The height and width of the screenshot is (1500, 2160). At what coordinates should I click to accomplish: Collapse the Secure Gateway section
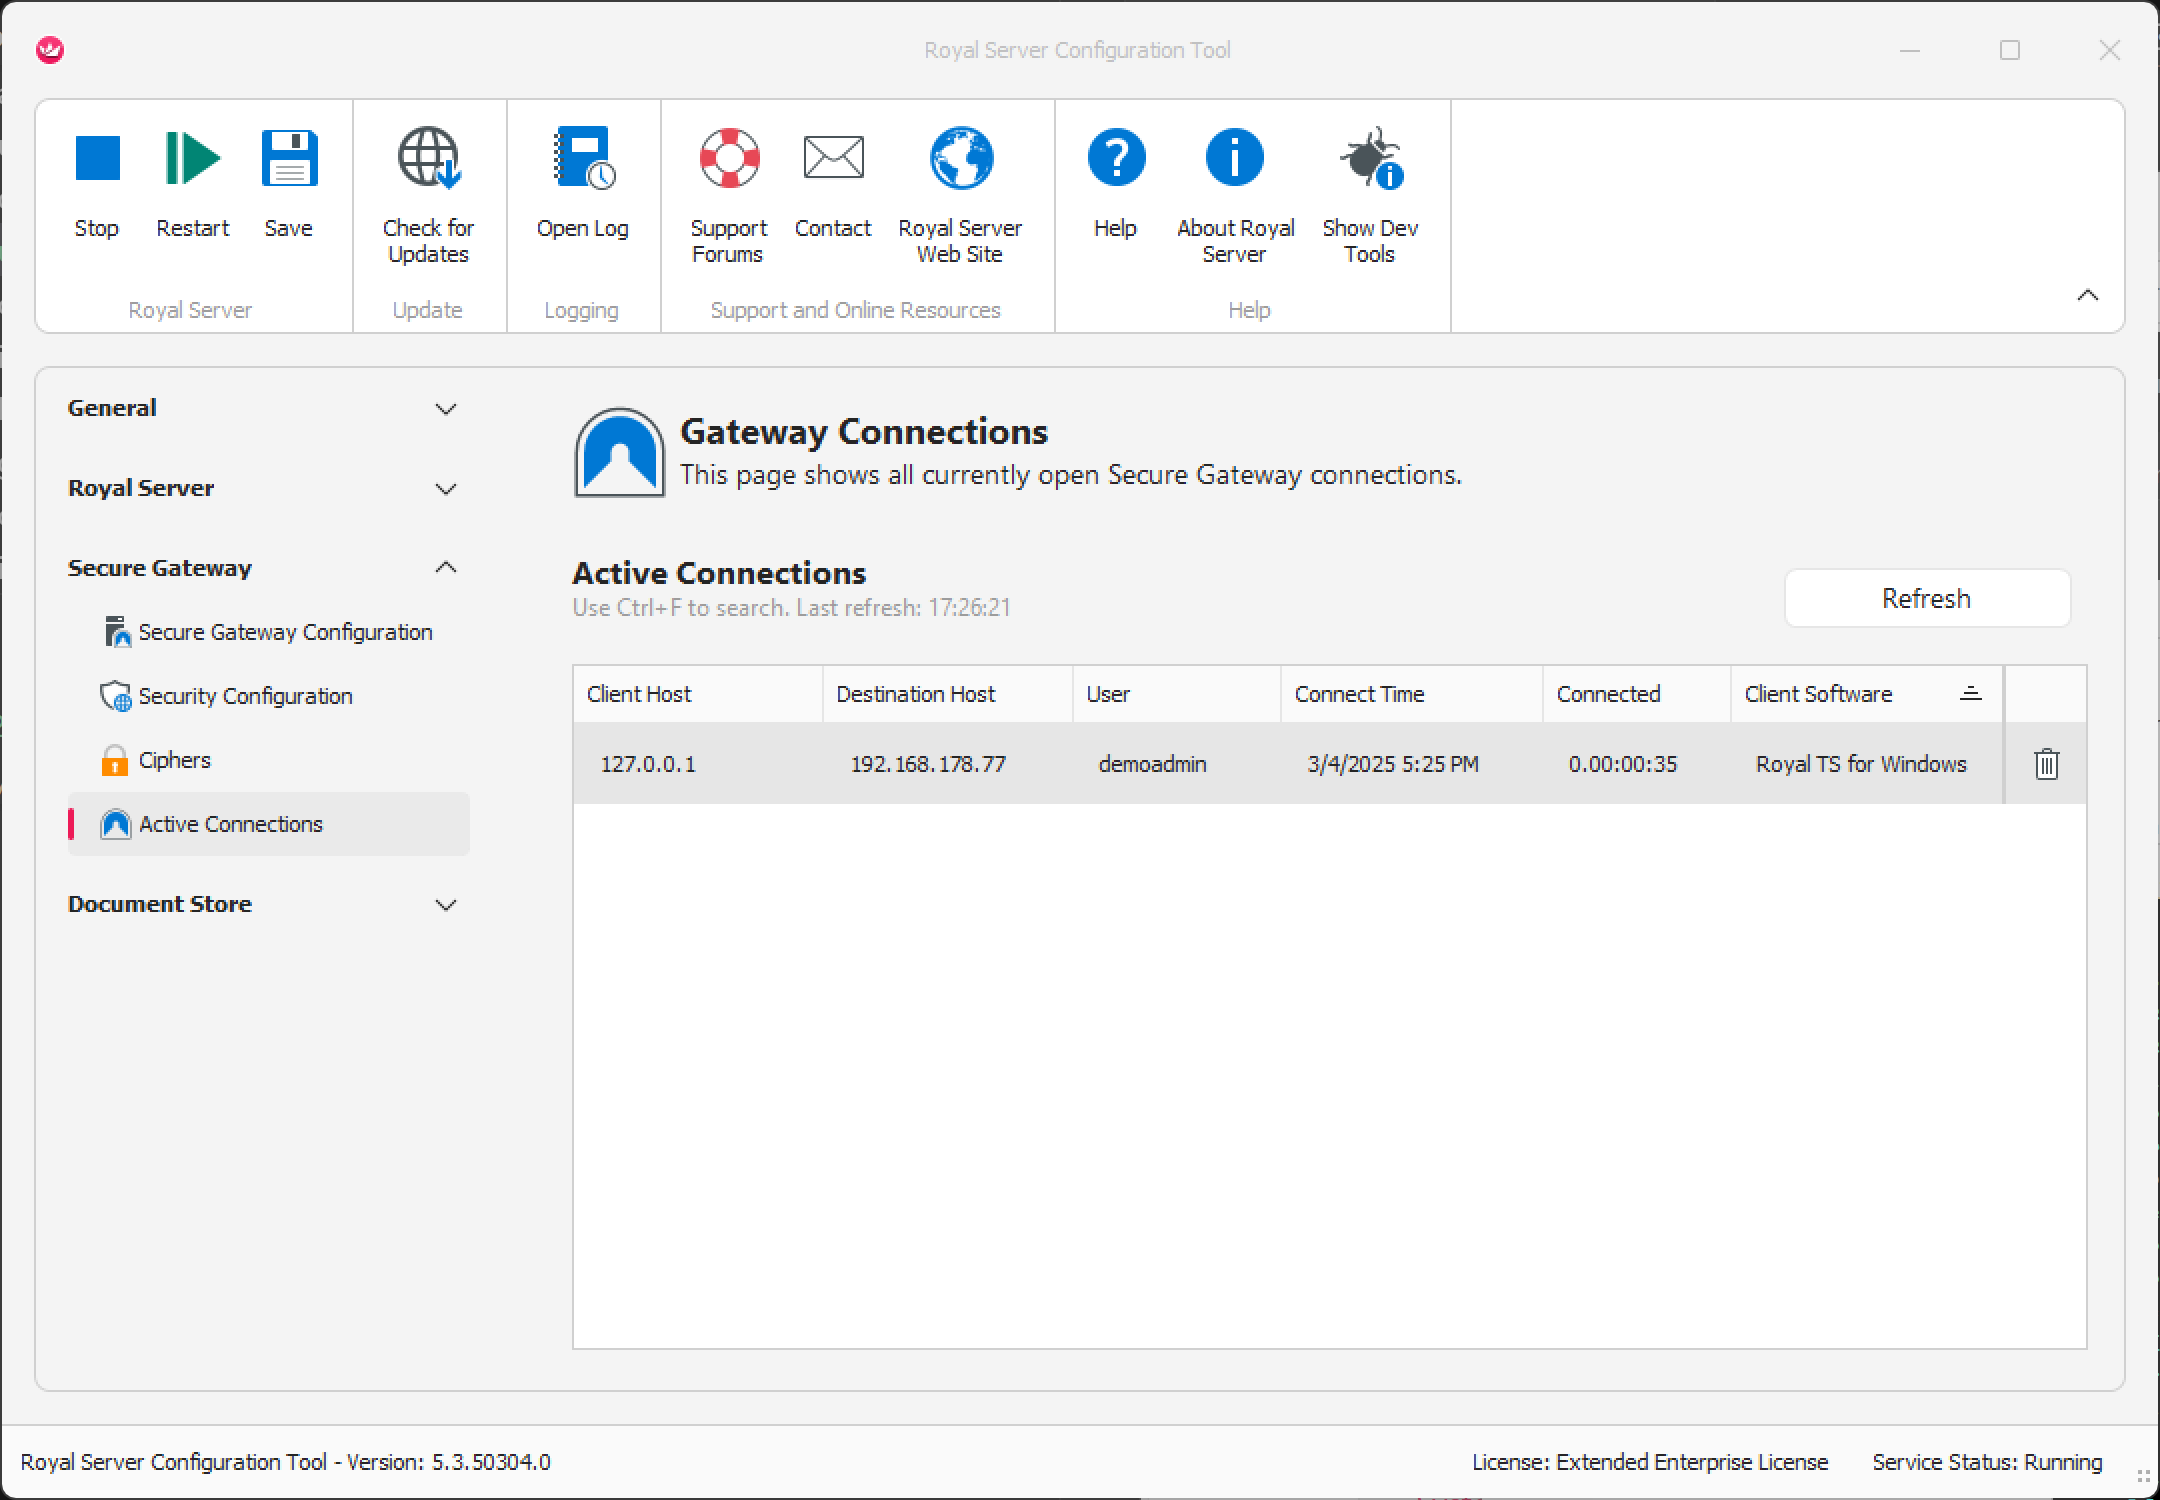[446, 568]
